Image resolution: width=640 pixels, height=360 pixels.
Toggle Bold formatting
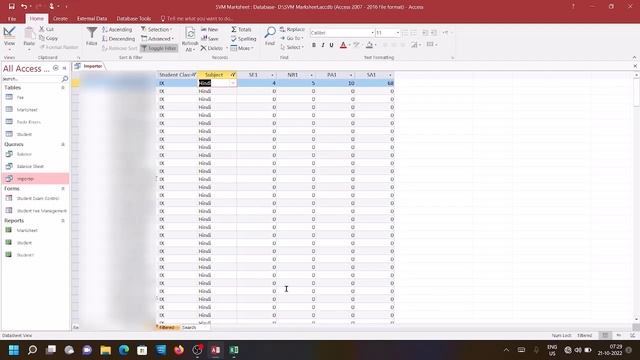coord(314,45)
